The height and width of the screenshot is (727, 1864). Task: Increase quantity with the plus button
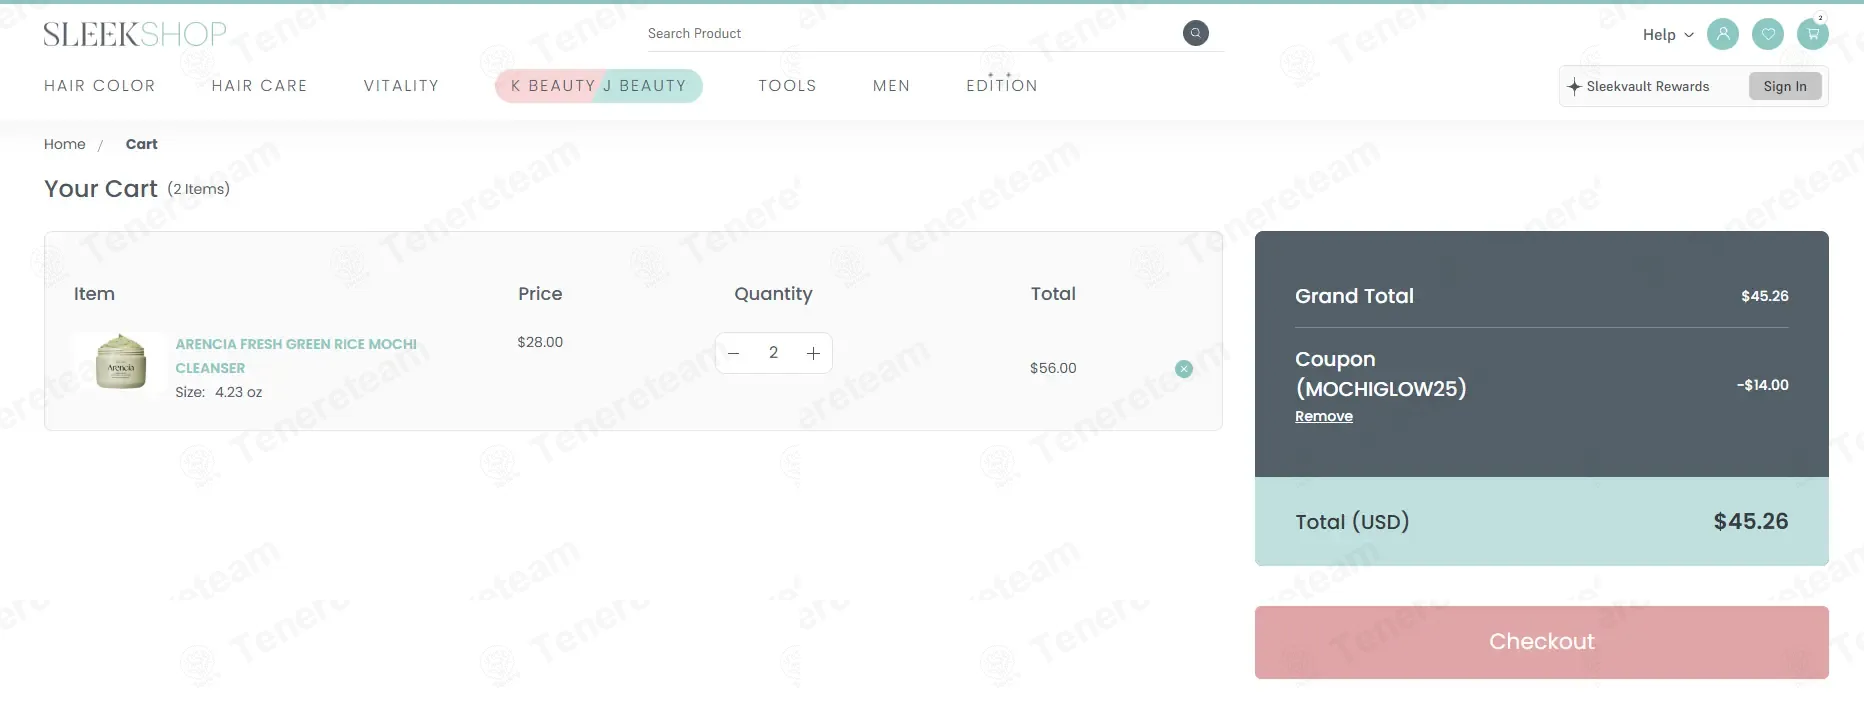tap(813, 353)
